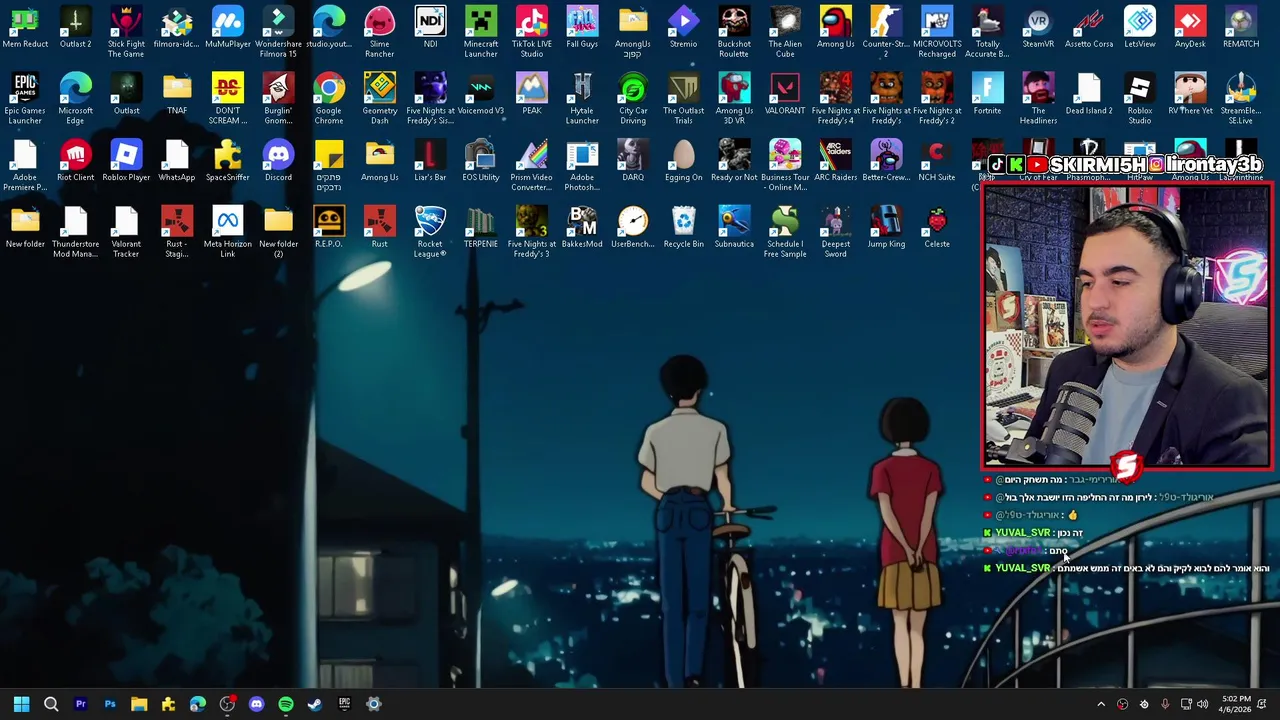Select the VALORANT desktop shortcut
The width and height of the screenshot is (1280, 720).
(x=785, y=94)
